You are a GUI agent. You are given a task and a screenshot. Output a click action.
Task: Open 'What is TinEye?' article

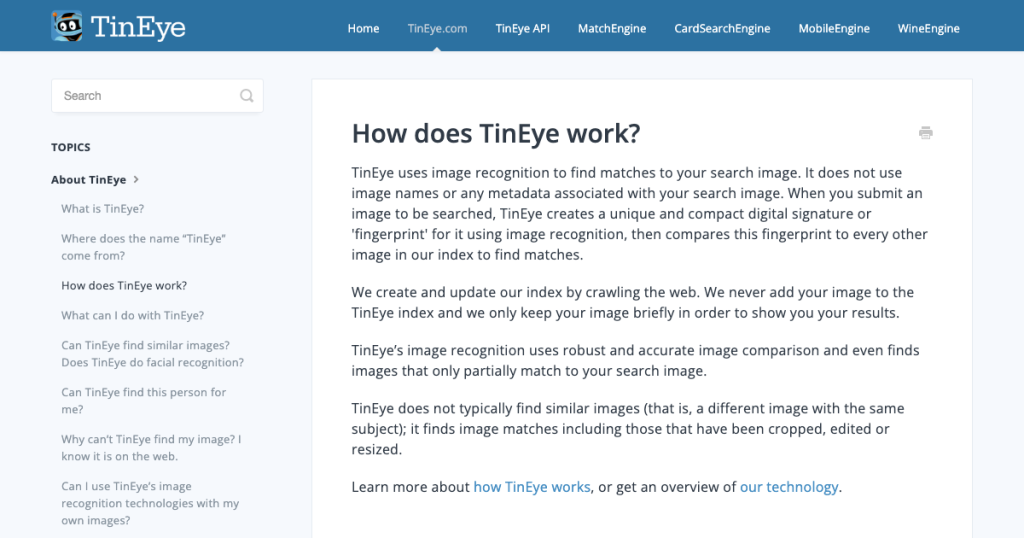[103, 209]
